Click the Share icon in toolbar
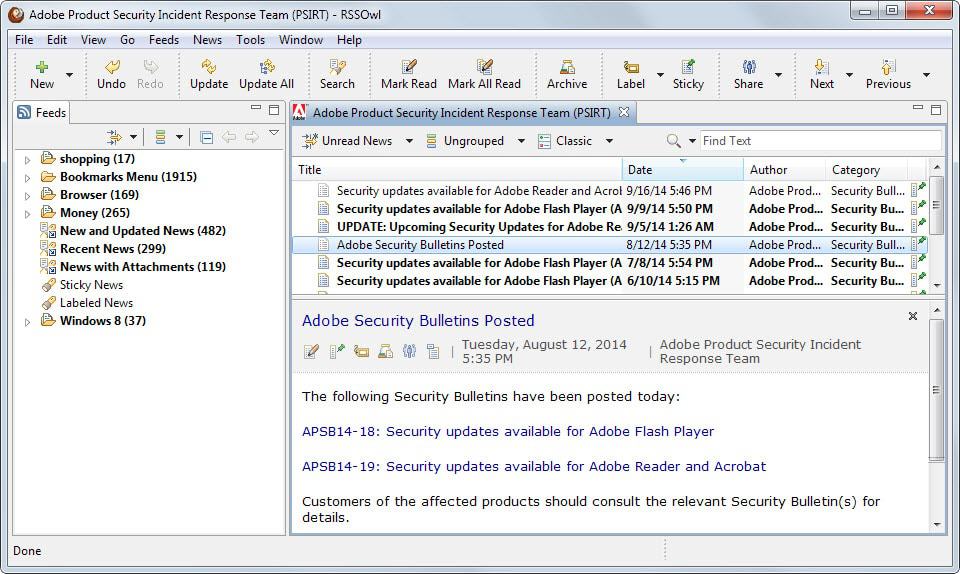Screen dimensions: 960x574 click(749, 67)
